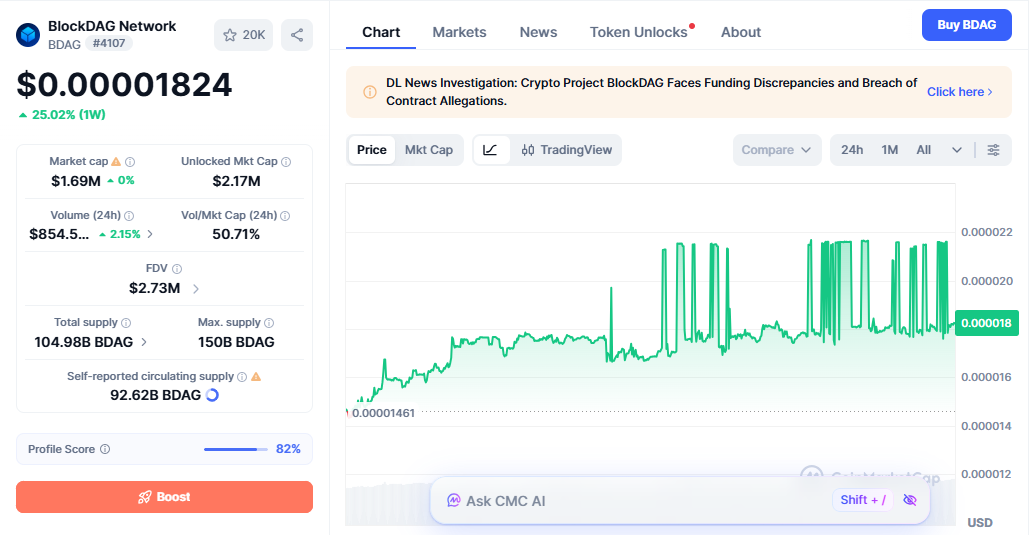Click the 50.71% Vol/Mkt Cap value

[x=236, y=234]
